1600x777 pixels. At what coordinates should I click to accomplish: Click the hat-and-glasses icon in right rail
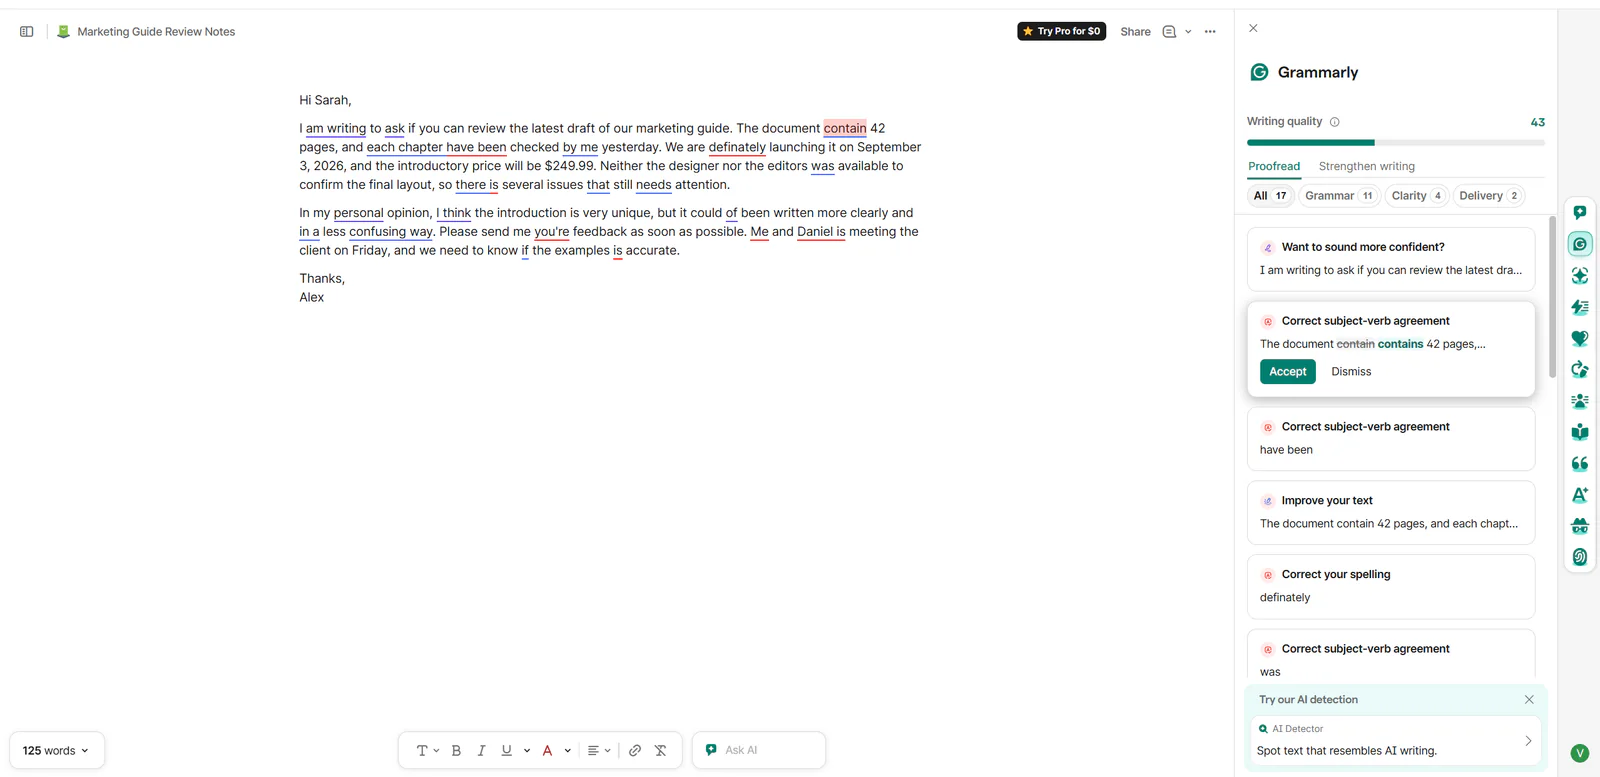click(1580, 526)
